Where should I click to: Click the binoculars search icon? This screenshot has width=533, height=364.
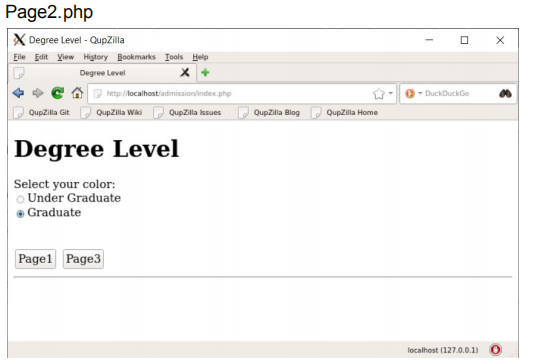pos(505,93)
